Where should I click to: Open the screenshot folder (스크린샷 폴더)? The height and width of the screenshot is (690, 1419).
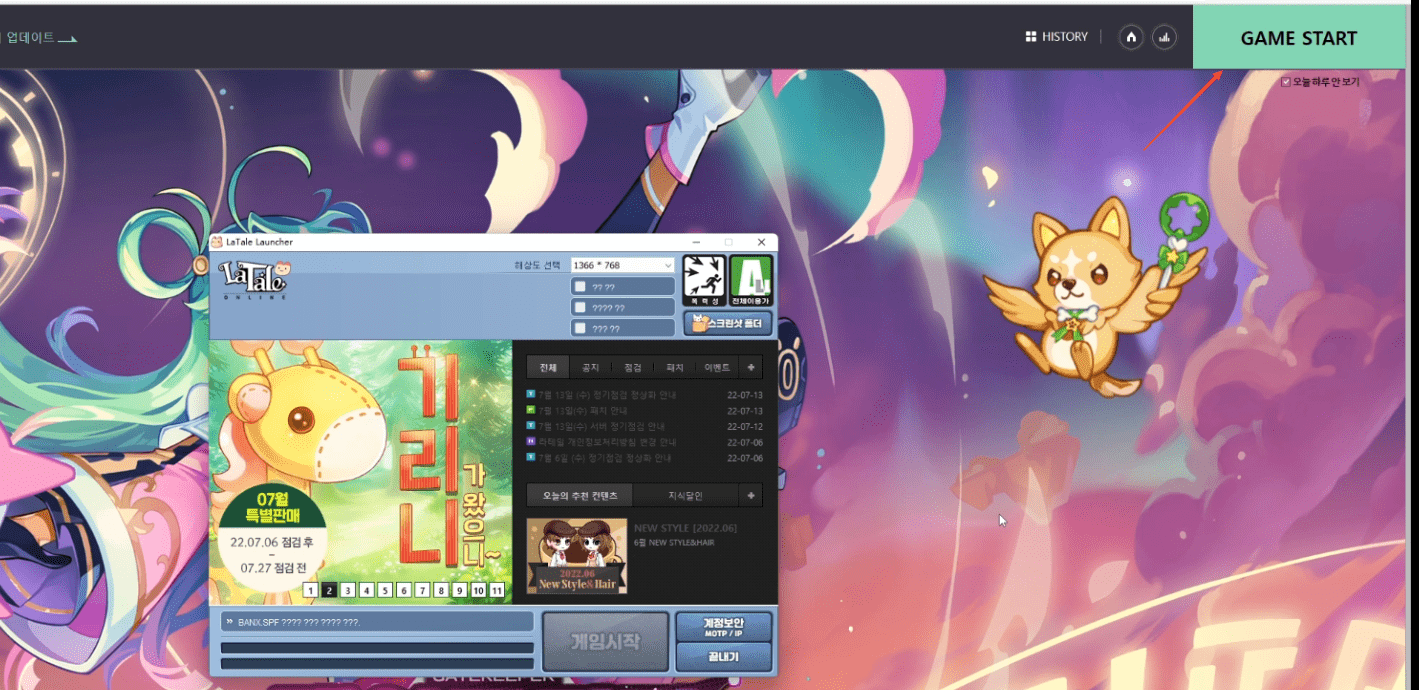[728, 323]
